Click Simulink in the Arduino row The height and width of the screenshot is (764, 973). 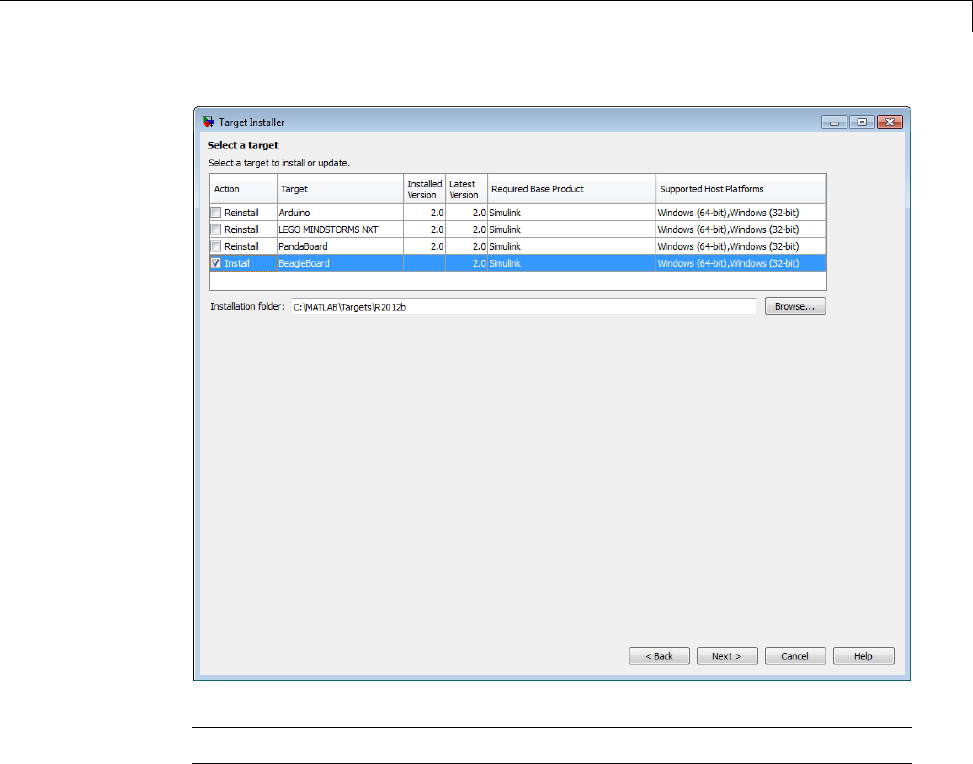click(x=505, y=212)
